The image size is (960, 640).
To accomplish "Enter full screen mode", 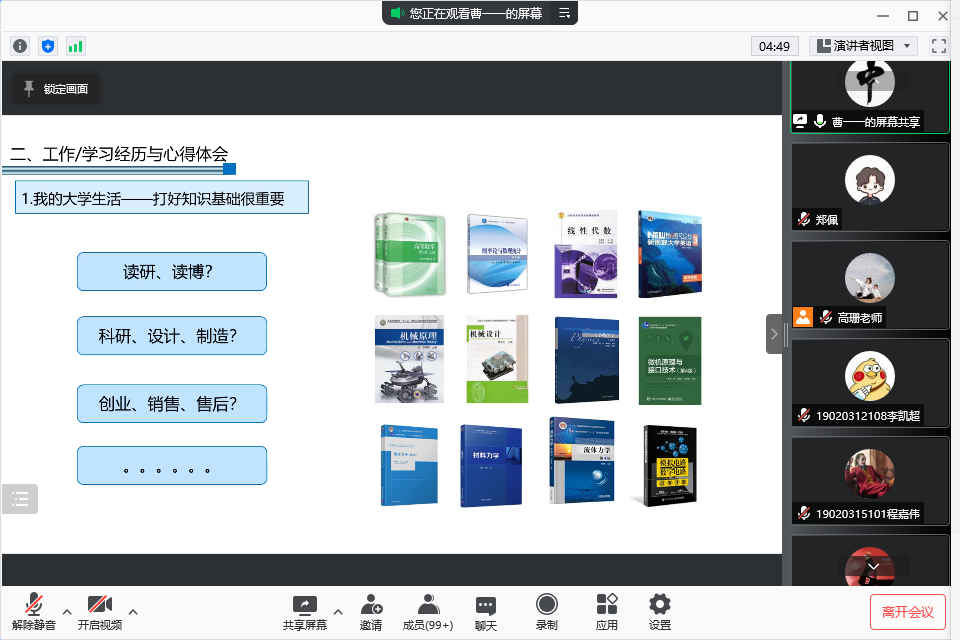I will [x=938, y=46].
